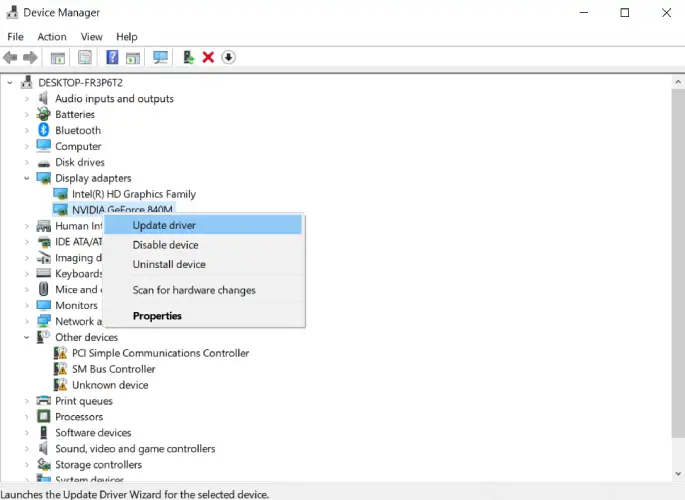Collapse the Display adapters category
Screen dimensions: 685x500
pyautogui.click(x=27, y=178)
